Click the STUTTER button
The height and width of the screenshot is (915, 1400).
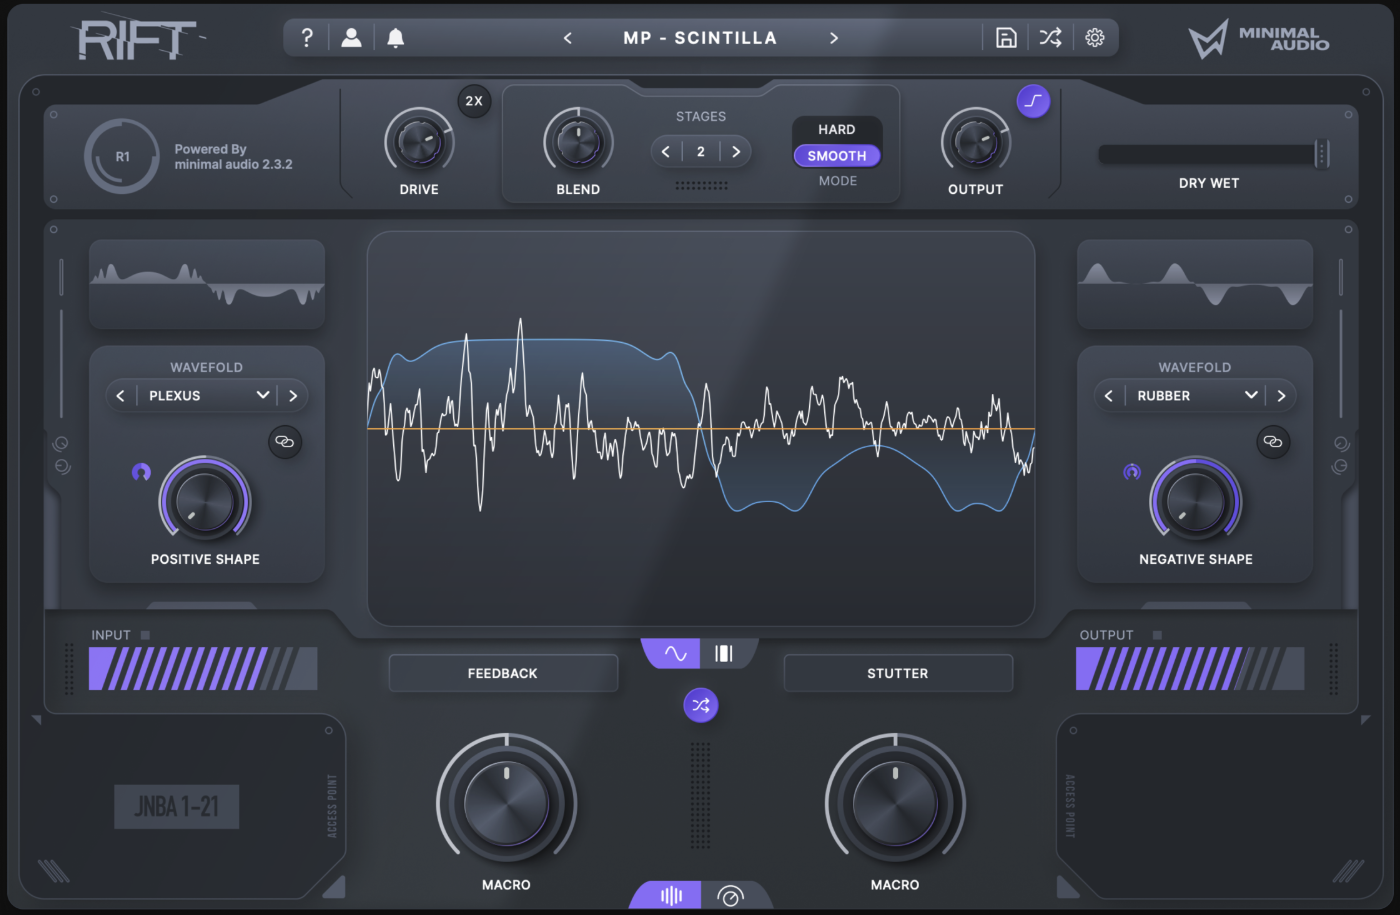pos(898,674)
